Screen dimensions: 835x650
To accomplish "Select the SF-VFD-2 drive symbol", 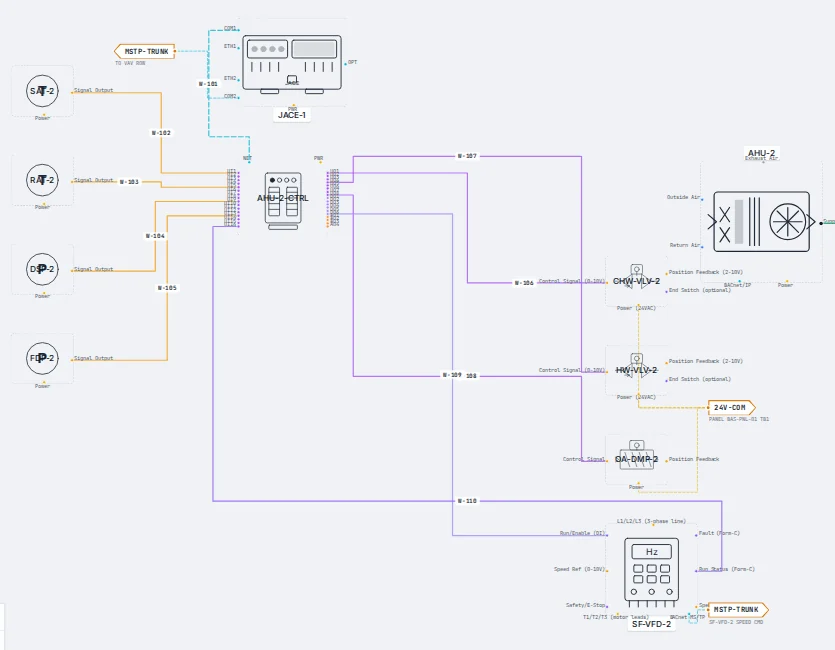I will 651,572.
